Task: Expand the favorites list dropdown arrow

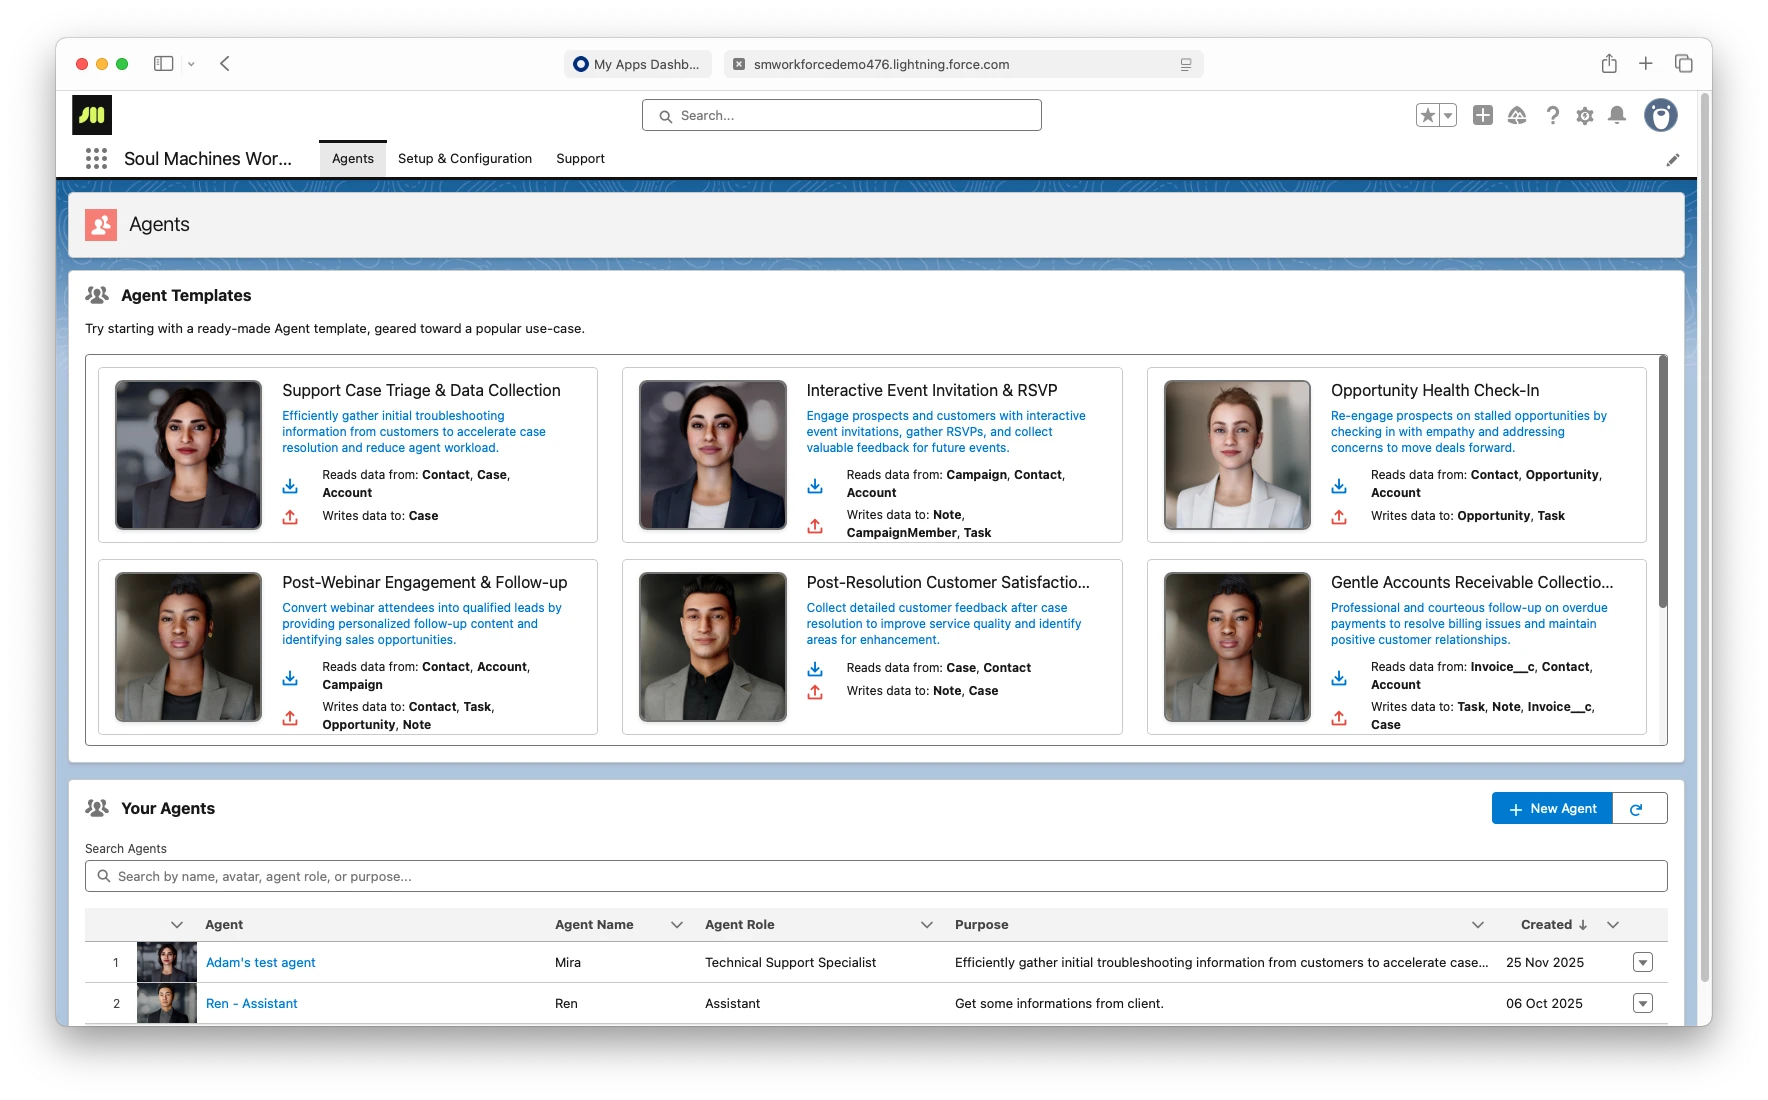Action: tap(1448, 115)
